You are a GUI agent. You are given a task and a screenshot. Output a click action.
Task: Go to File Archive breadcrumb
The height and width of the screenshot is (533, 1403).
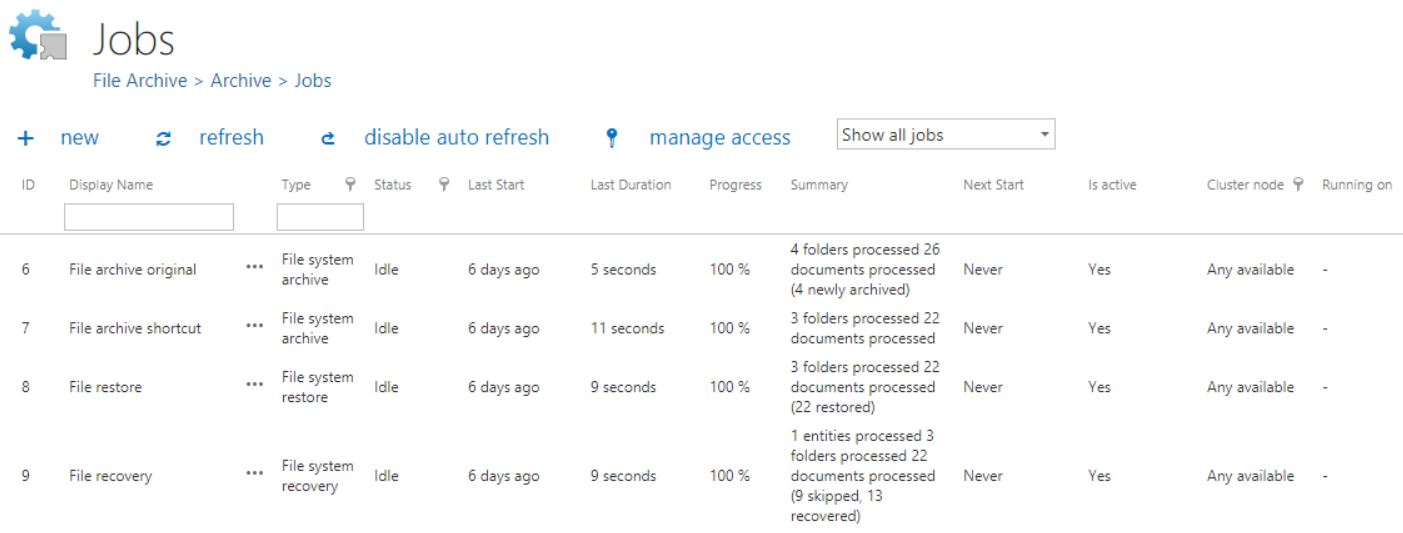pos(140,81)
